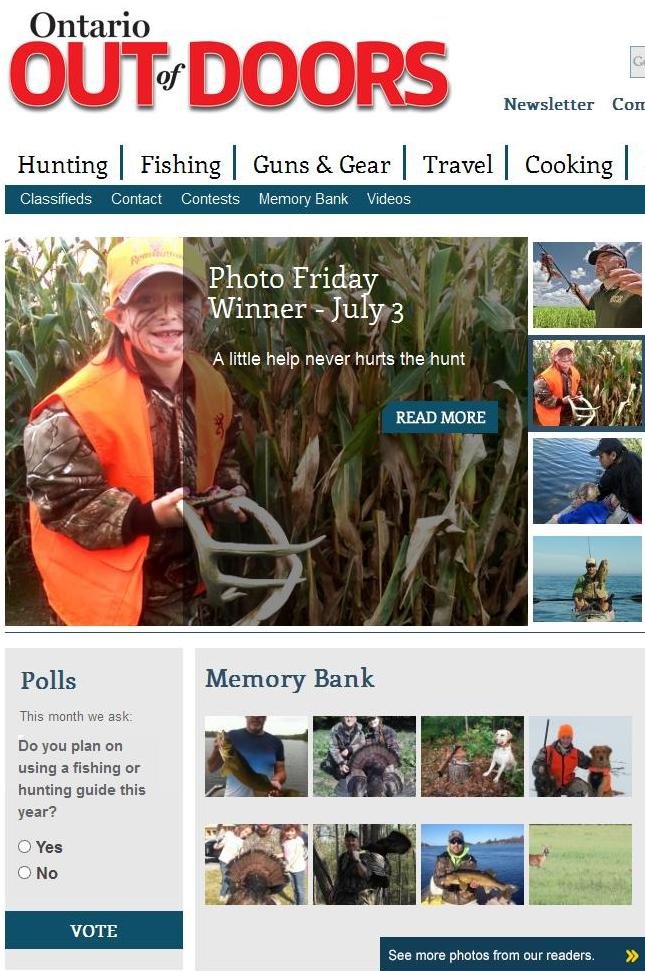645x971 pixels.
Task: Open the Travel section
Action: point(457,165)
